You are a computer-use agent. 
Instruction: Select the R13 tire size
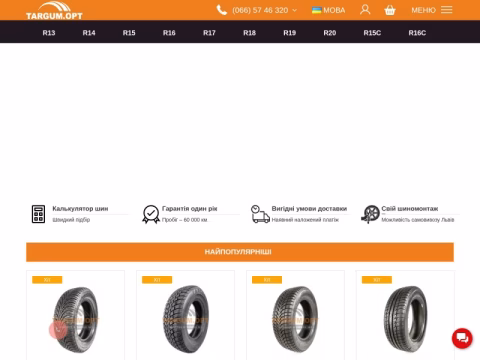tap(49, 33)
